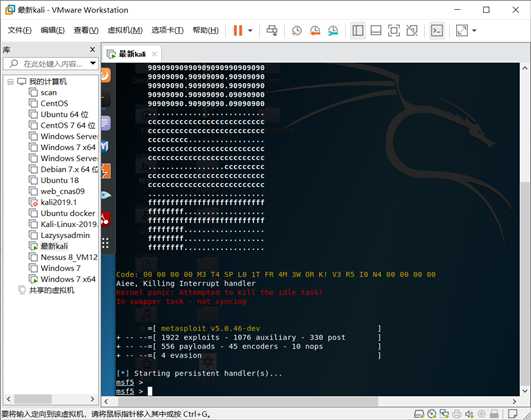The image size is (531, 420).
Task: Open the stretch display dropdown arrow
Action: click(x=474, y=30)
